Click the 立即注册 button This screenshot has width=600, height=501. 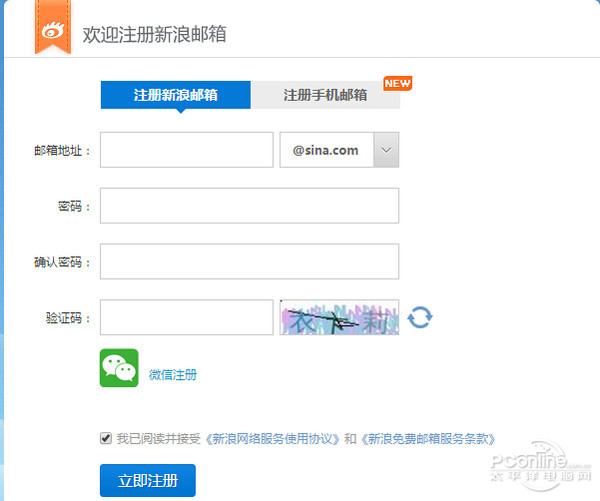pos(148,481)
